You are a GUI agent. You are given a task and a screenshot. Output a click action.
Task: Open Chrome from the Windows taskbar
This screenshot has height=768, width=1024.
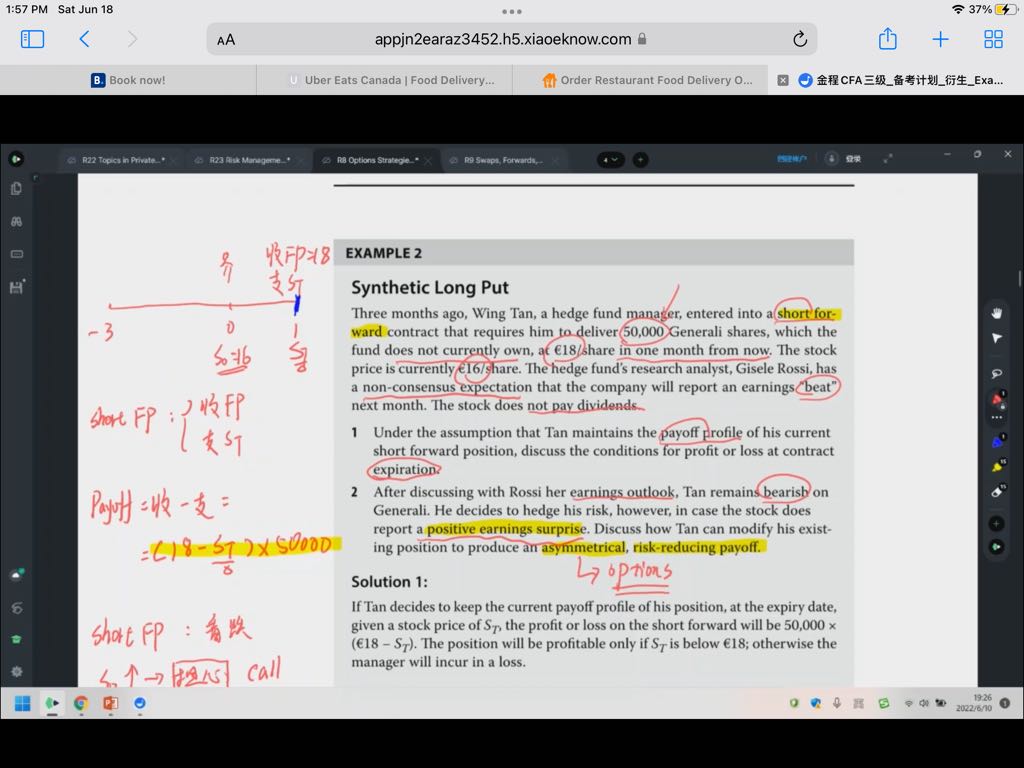[81, 703]
